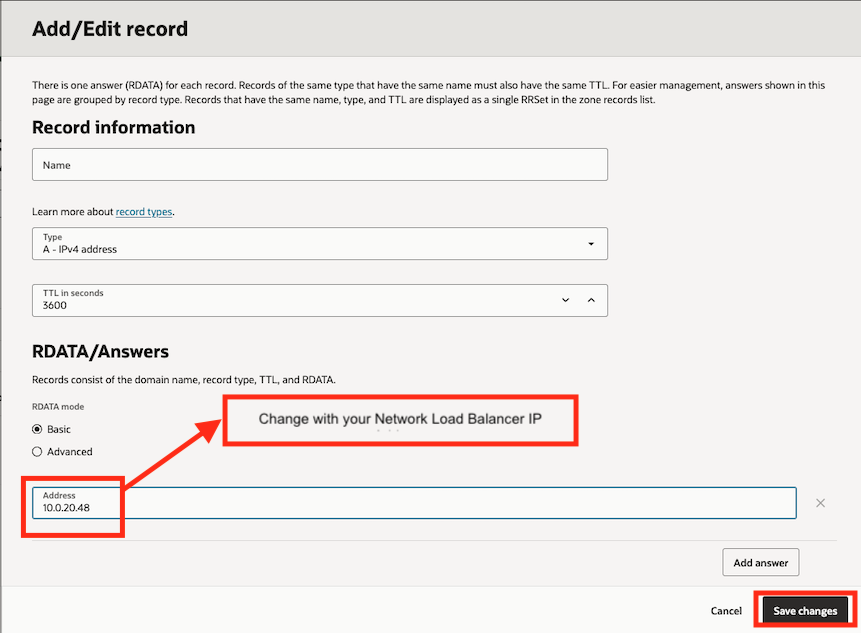Click the Address input field
This screenshot has height=633, width=861.
coord(414,503)
